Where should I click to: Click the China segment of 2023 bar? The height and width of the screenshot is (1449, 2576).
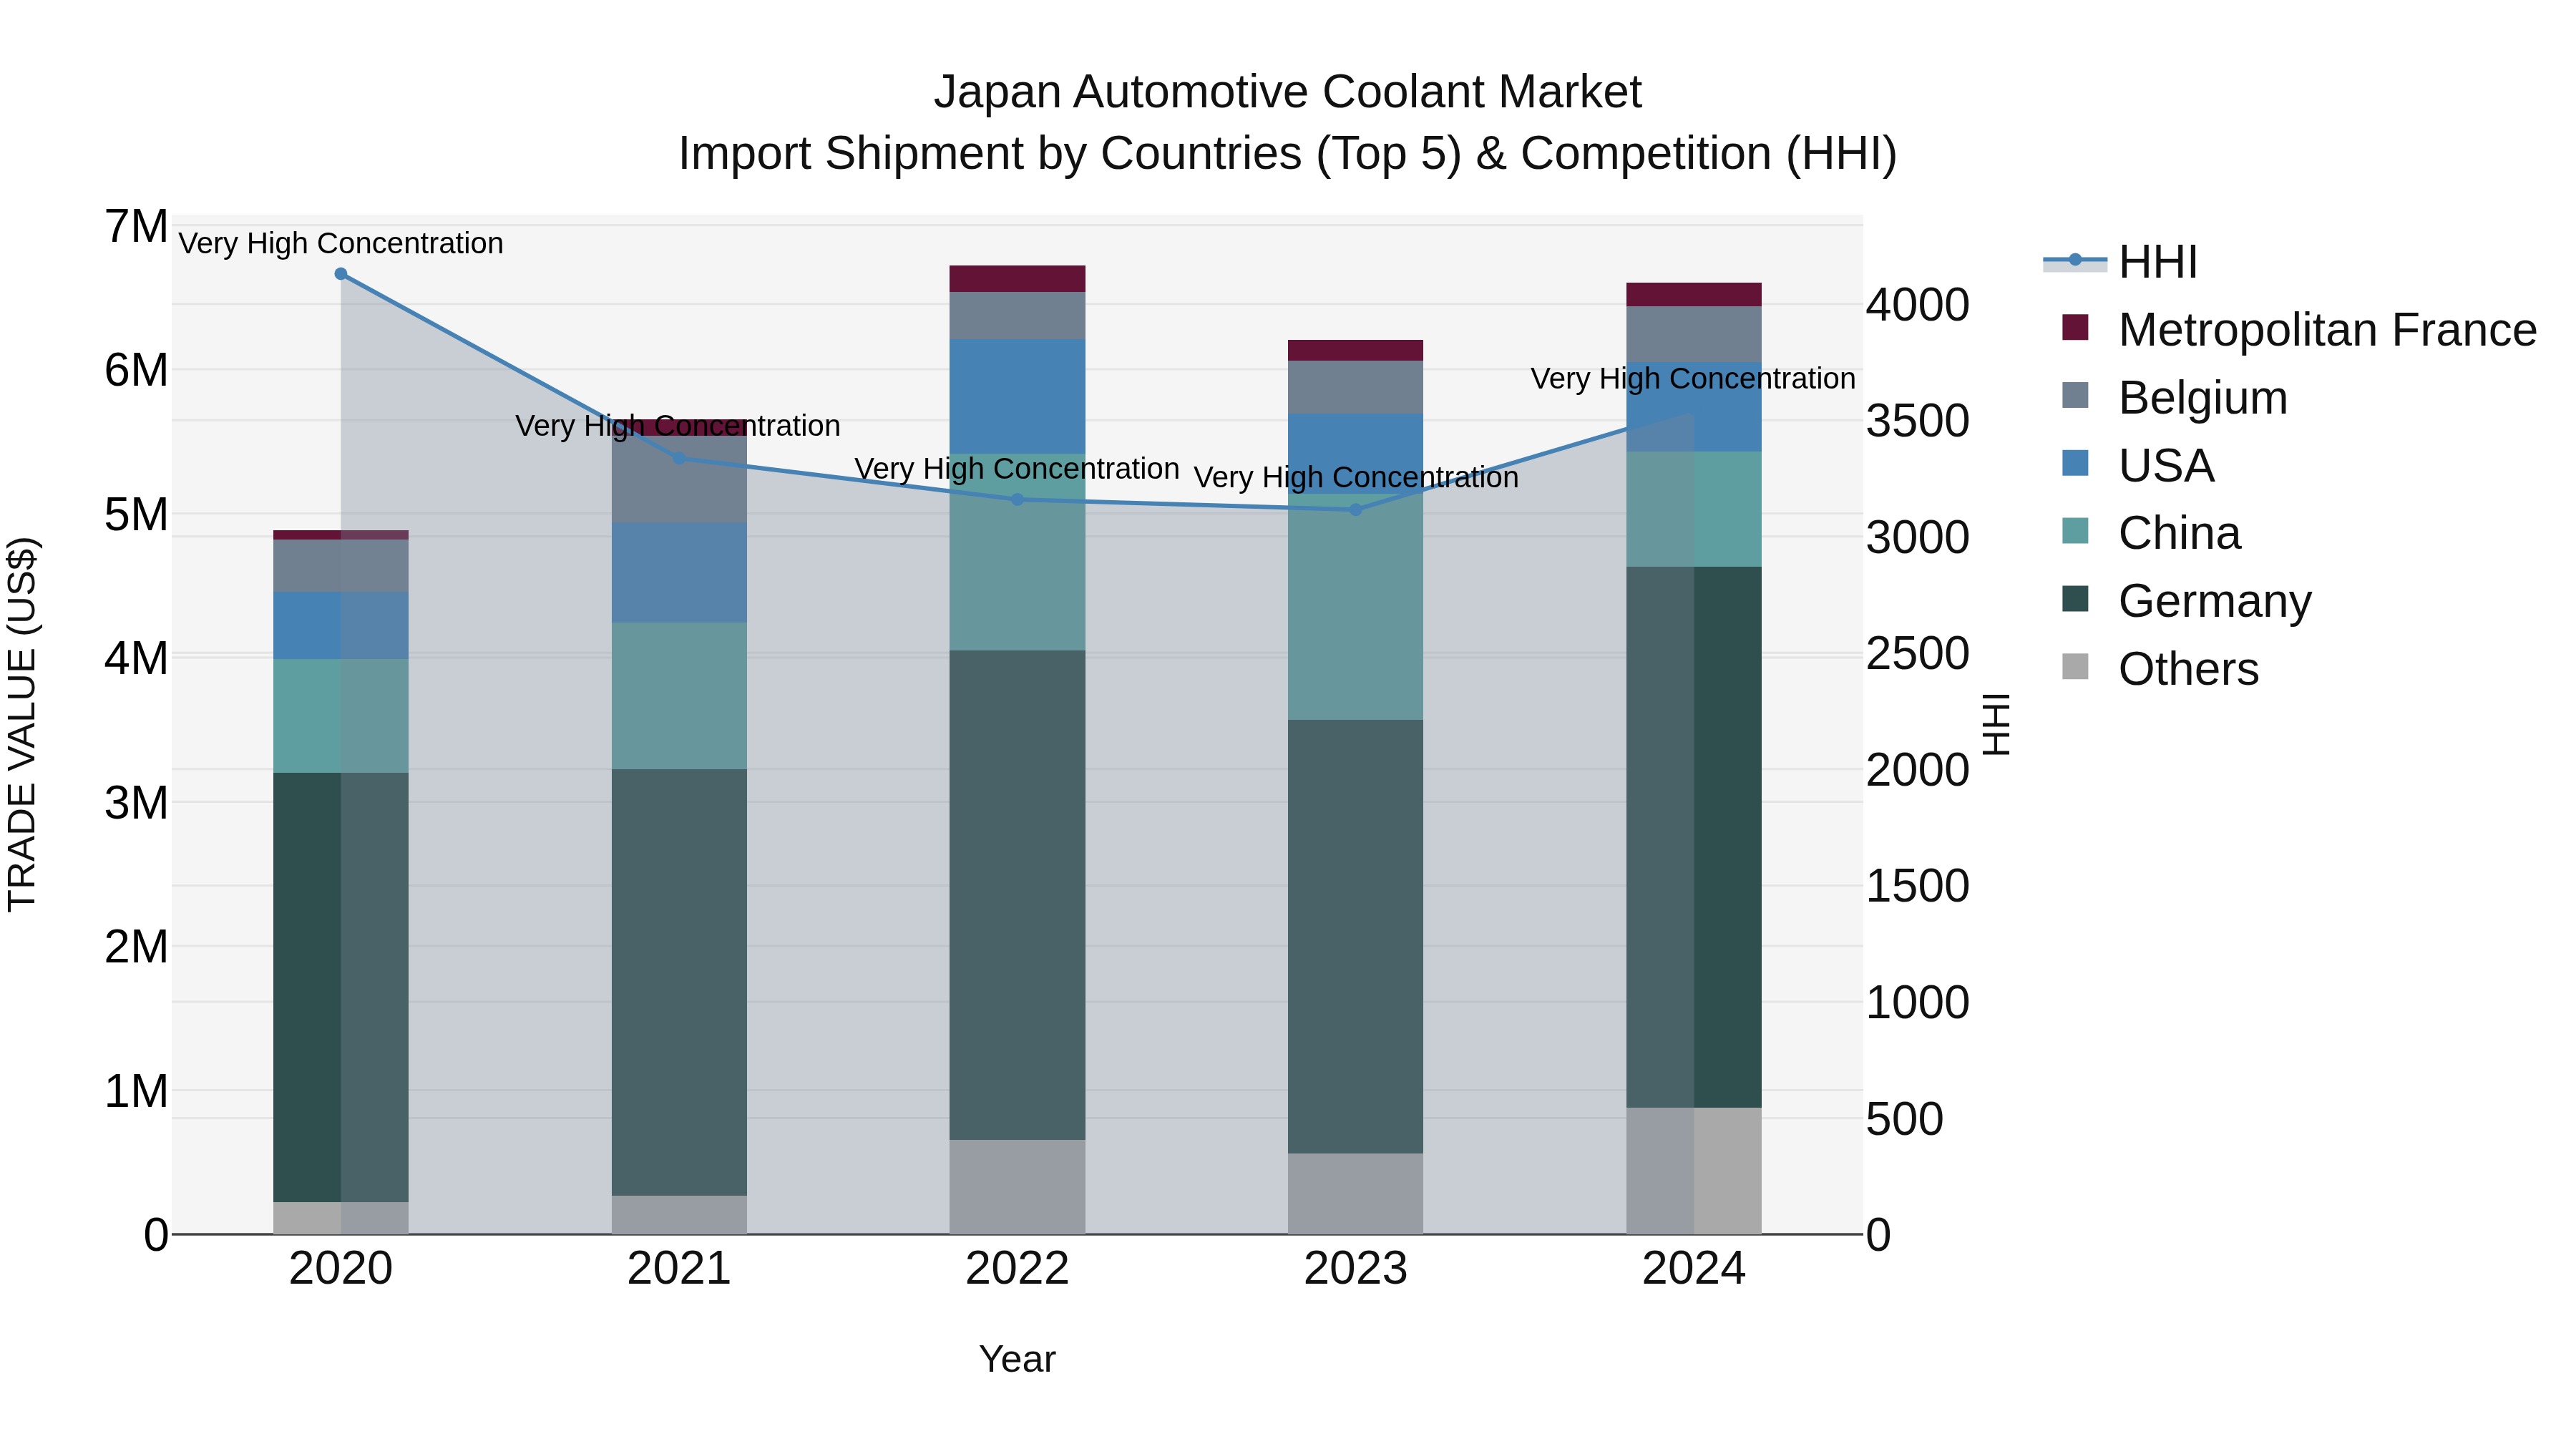click(1356, 607)
